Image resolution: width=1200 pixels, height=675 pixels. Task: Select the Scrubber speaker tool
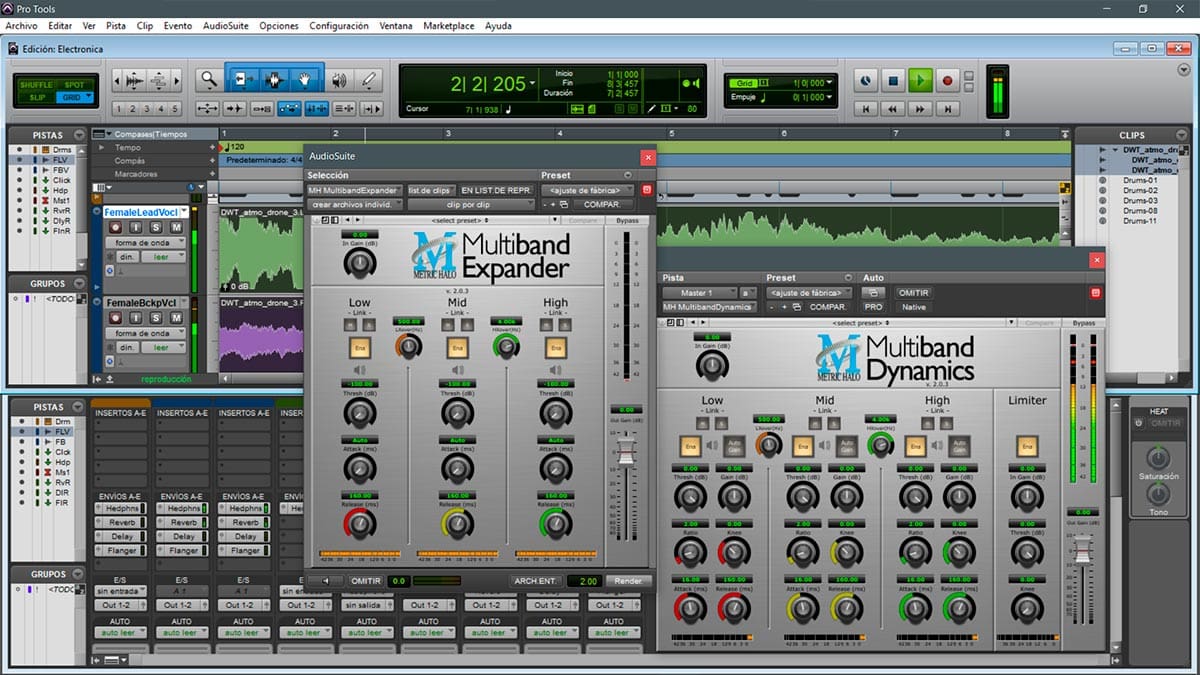click(x=340, y=79)
